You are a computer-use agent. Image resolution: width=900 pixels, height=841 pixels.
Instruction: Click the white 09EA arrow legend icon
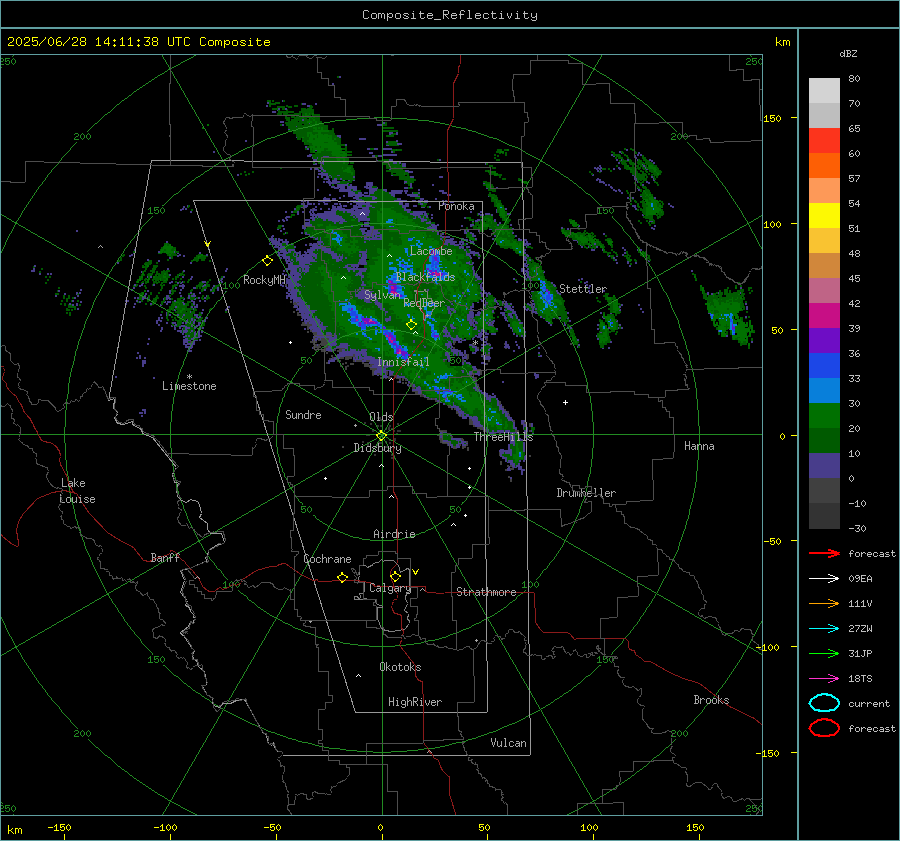(824, 579)
